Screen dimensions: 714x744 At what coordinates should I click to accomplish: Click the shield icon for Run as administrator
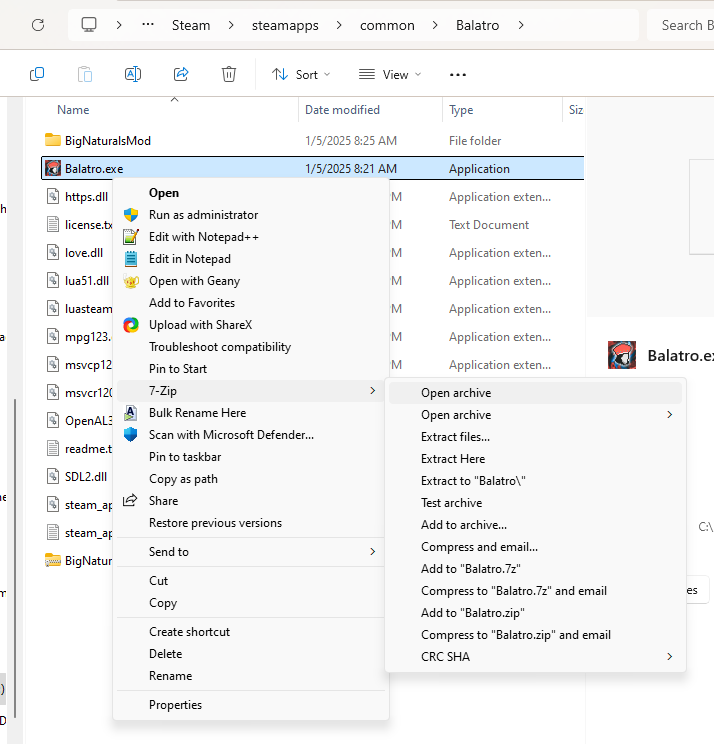131,215
